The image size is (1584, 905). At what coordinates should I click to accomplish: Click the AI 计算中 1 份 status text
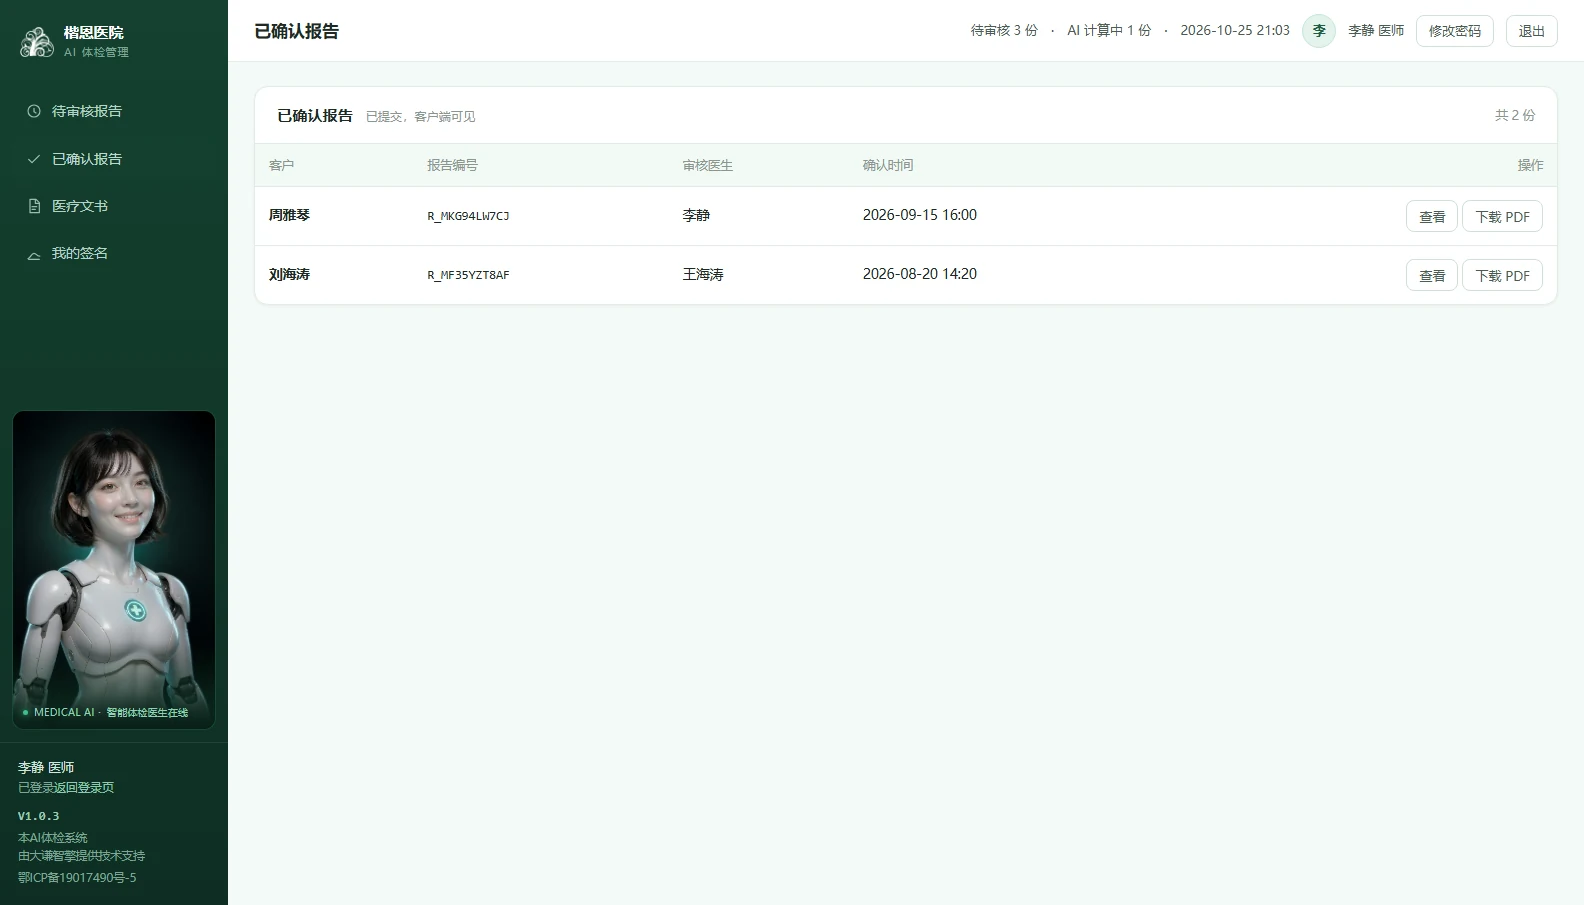pos(1109,31)
